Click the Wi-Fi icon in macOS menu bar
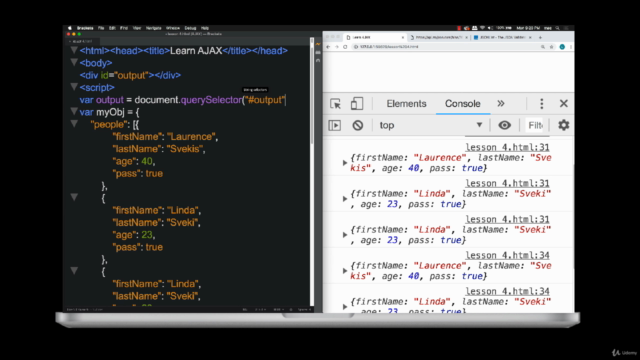Image resolution: width=640 pixels, height=360 pixels. point(482,28)
